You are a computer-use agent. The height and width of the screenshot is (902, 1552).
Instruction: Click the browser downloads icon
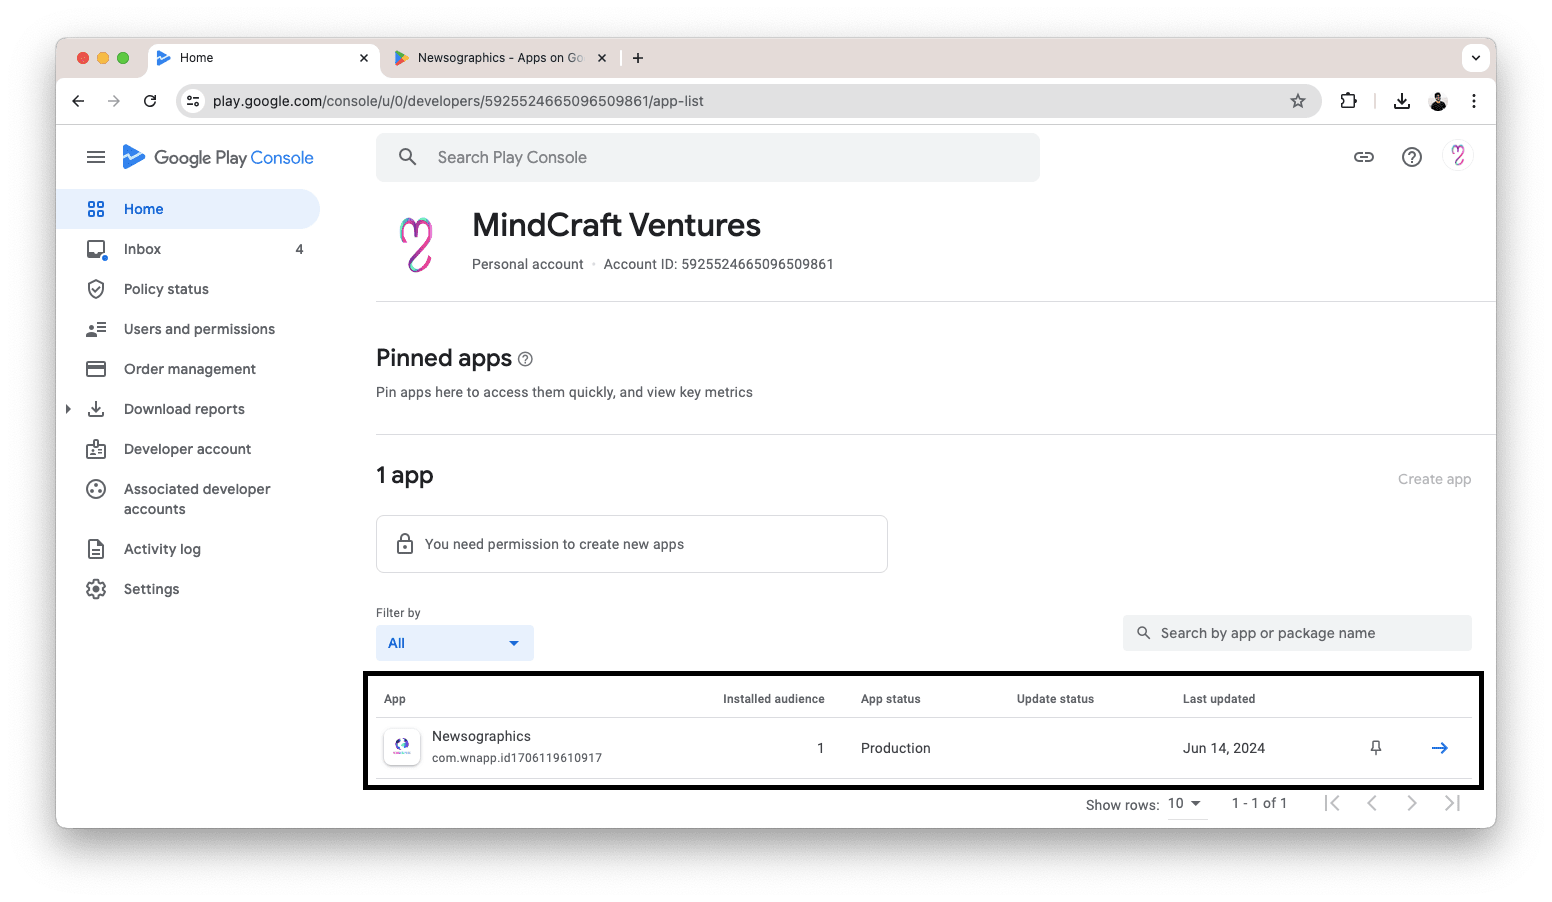coord(1401,101)
